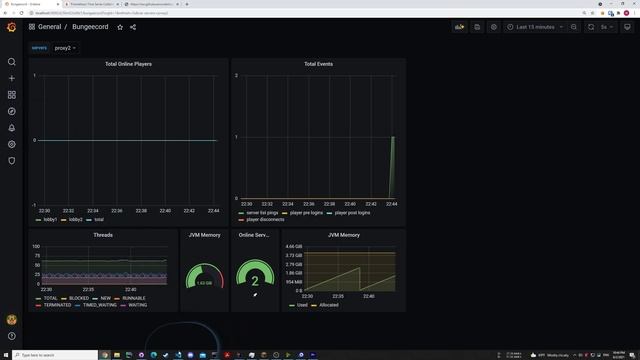Open Total Online Players panel title menu

point(128,64)
